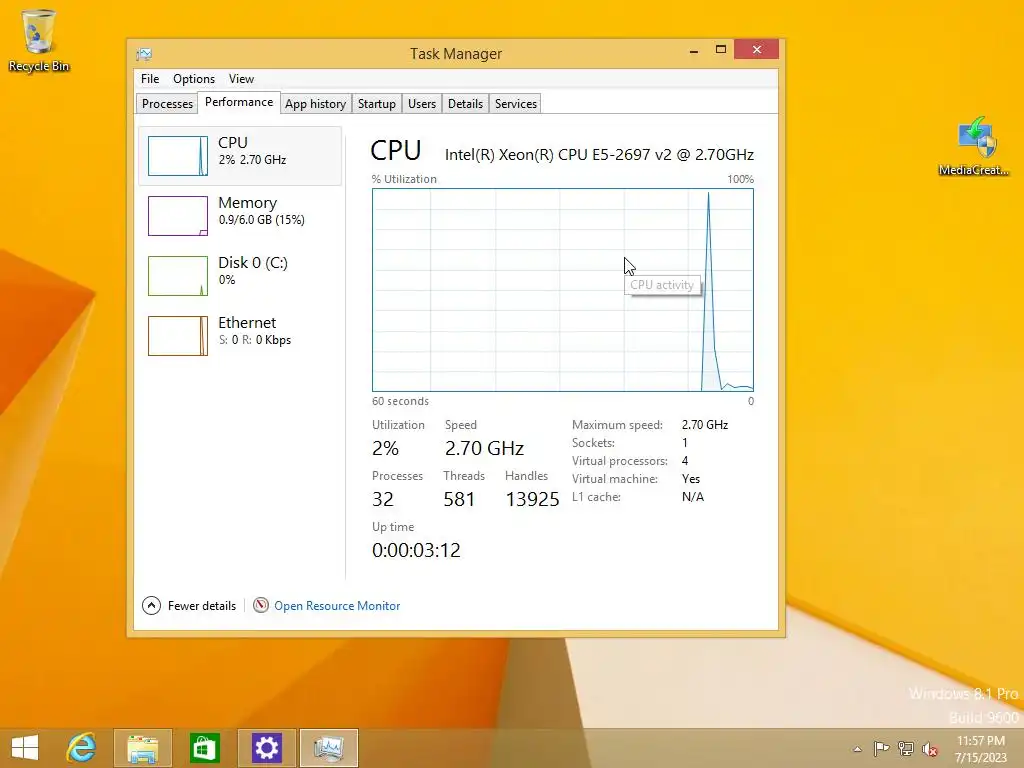Switch to the Startup tab

(x=377, y=104)
